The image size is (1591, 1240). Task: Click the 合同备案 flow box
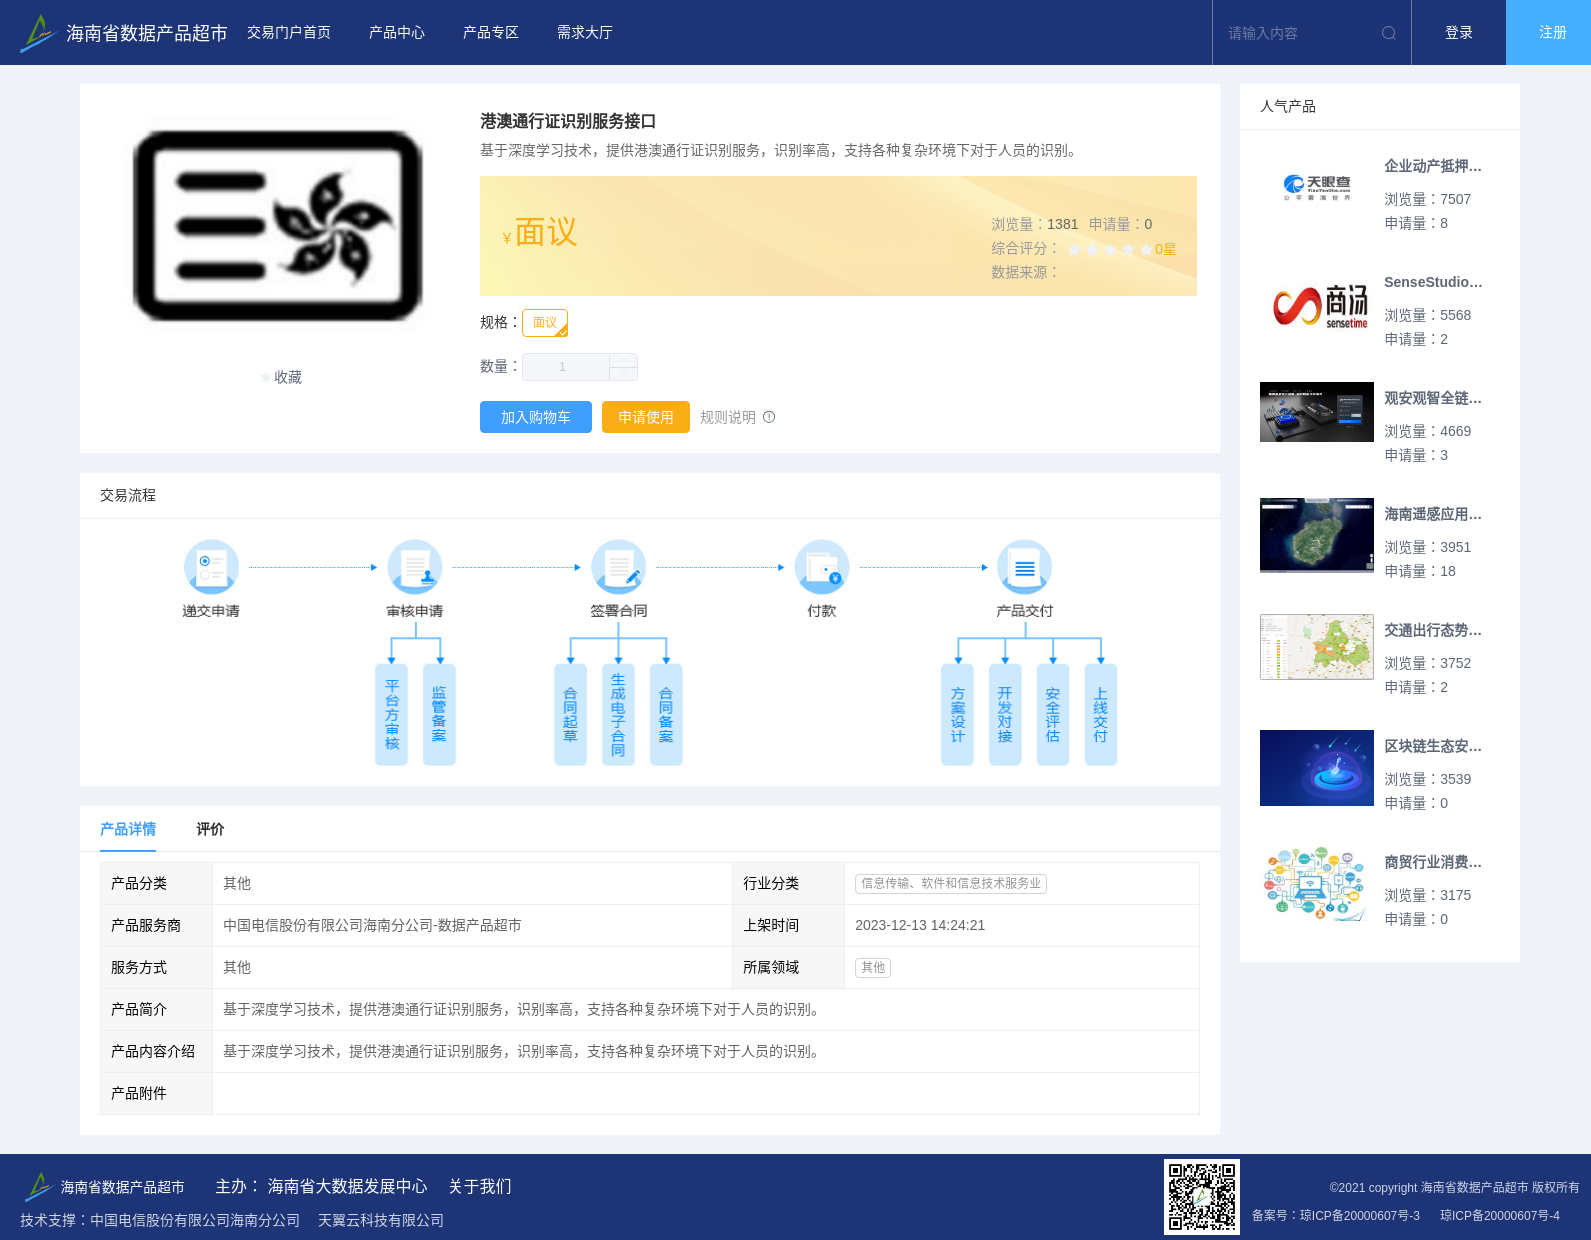(666, 715)
